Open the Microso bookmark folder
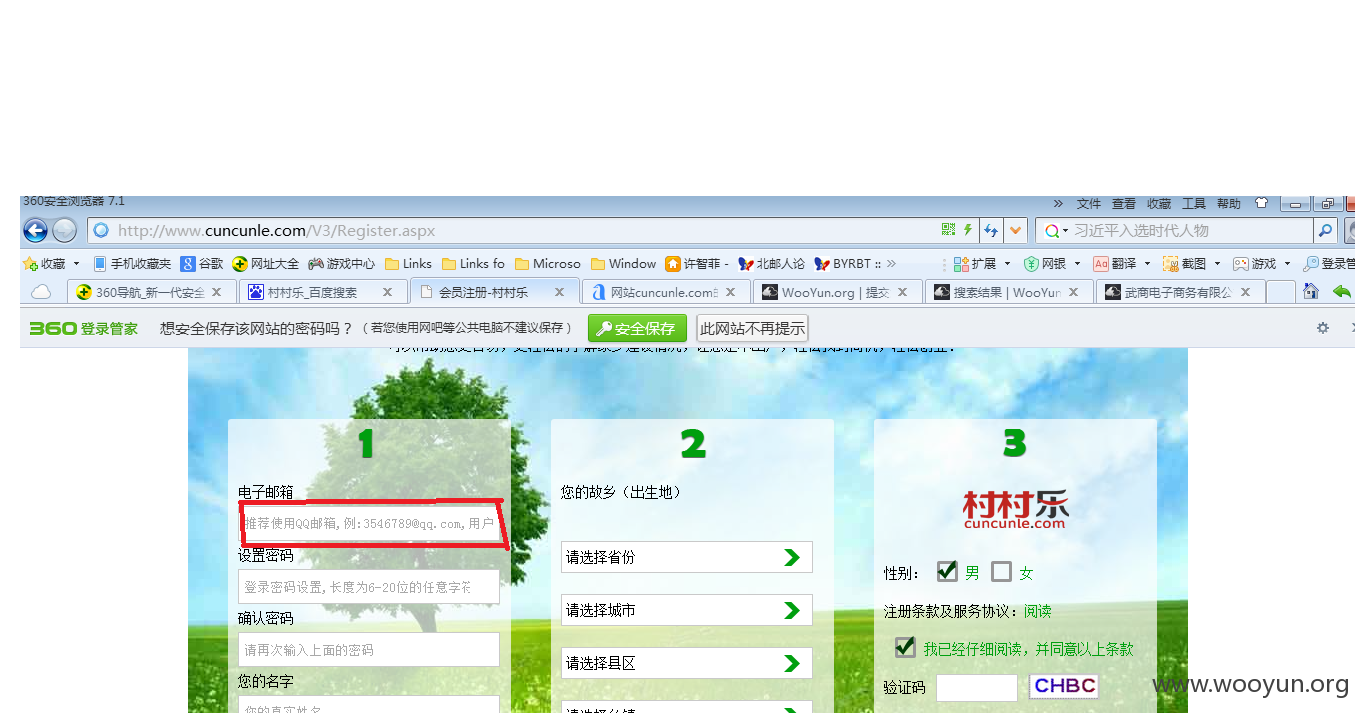Screen dimensions: 1358x713 point(548,264)
